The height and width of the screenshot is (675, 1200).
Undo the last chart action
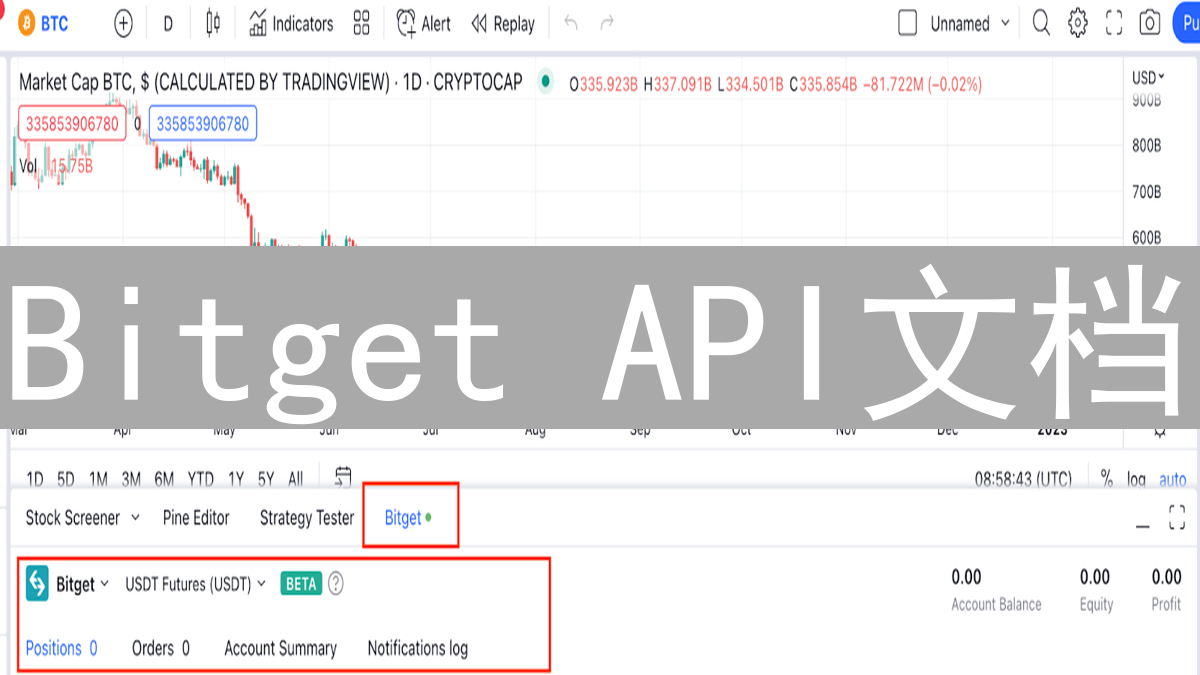click(571, 23)
